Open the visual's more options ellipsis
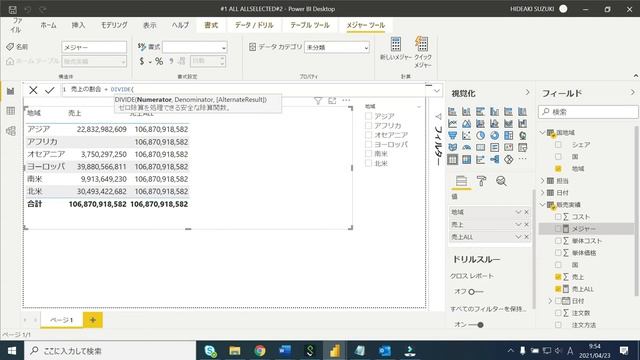 346,100
